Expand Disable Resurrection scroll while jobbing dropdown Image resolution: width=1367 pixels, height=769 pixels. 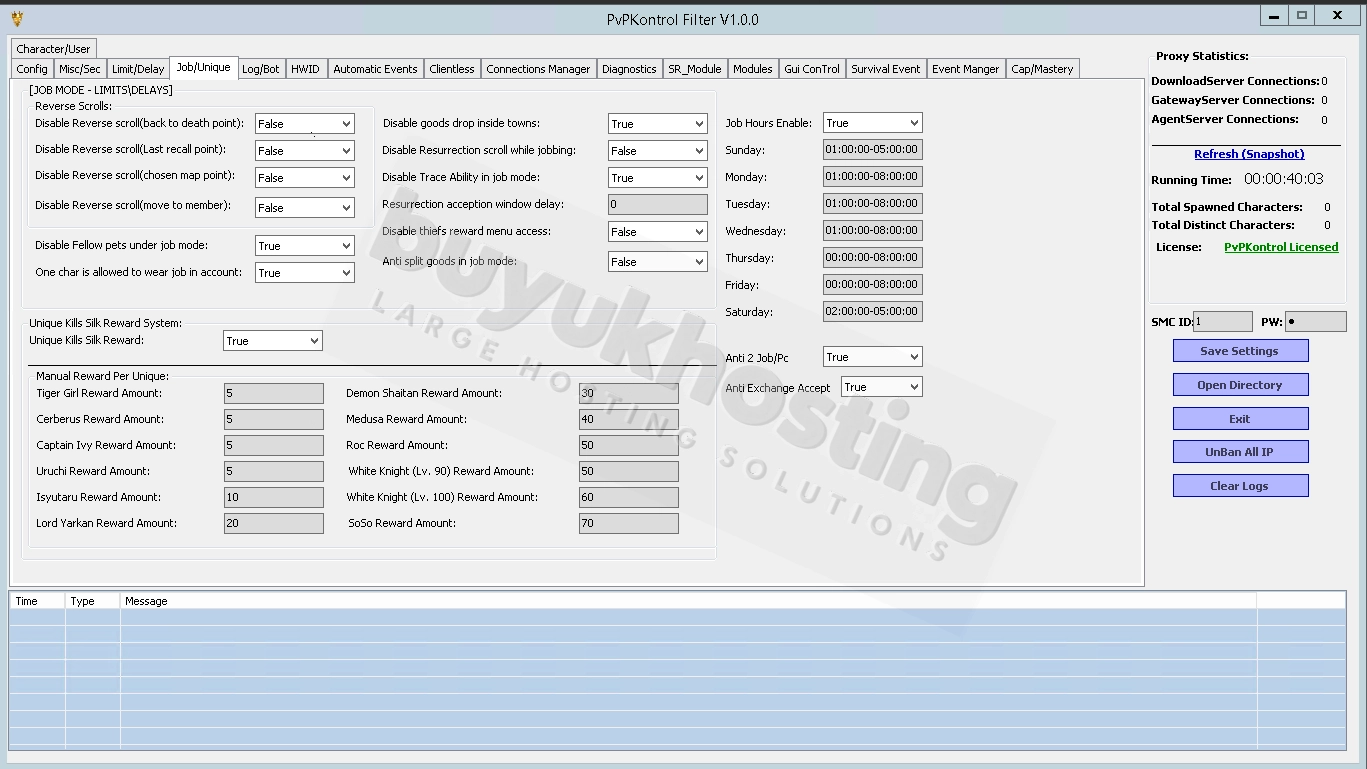point(657,151)
